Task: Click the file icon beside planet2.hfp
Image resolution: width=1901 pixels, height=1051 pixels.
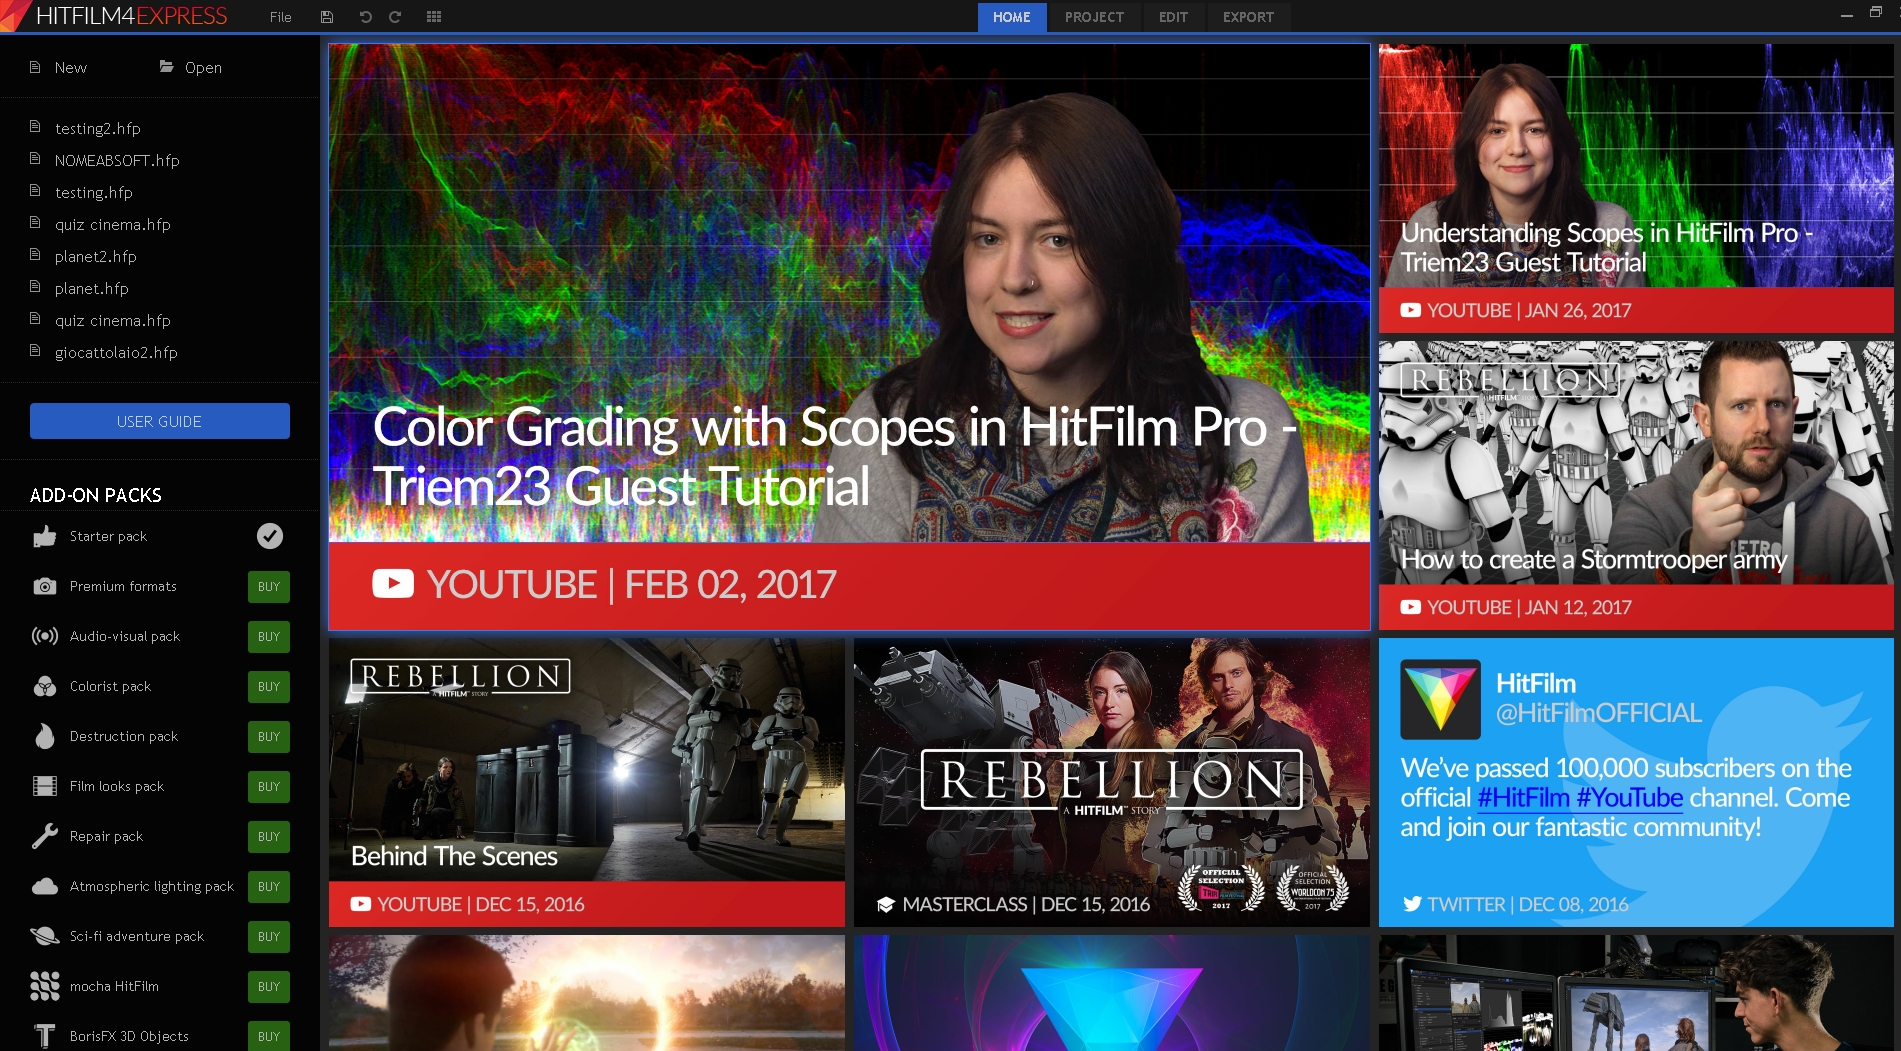Action: (35, 255)
